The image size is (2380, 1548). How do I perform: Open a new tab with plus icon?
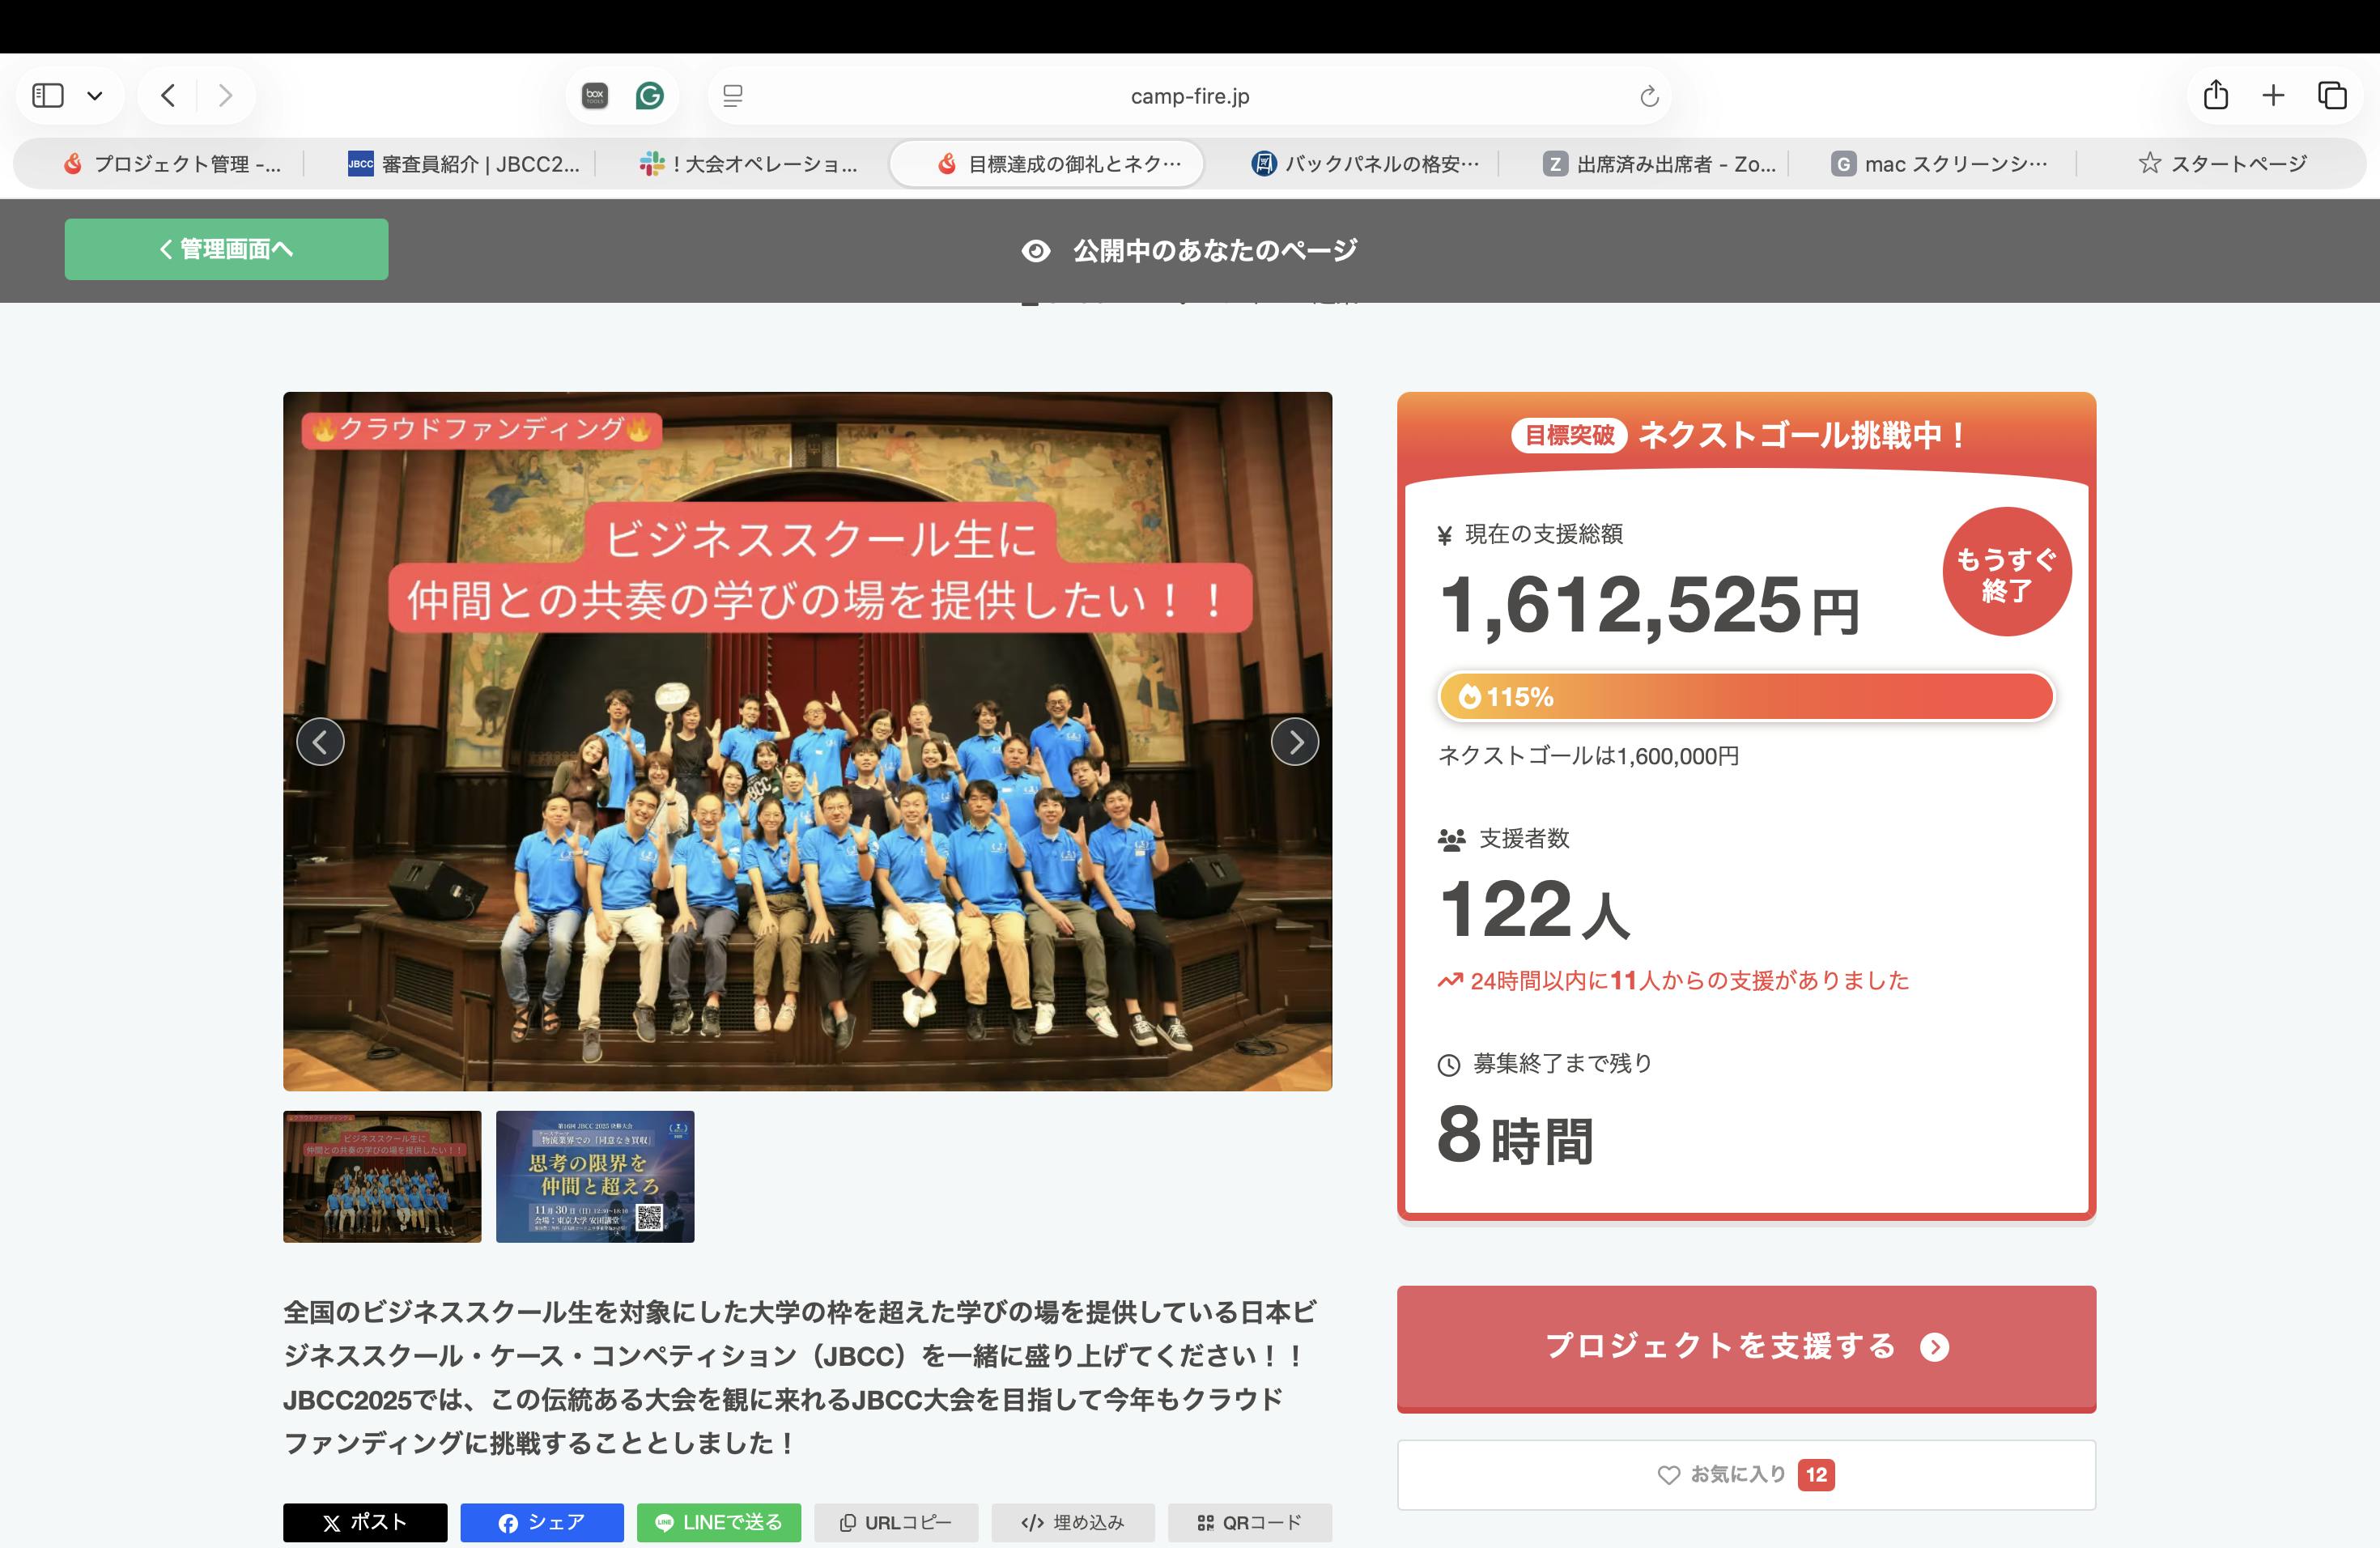click(2273, 95)
